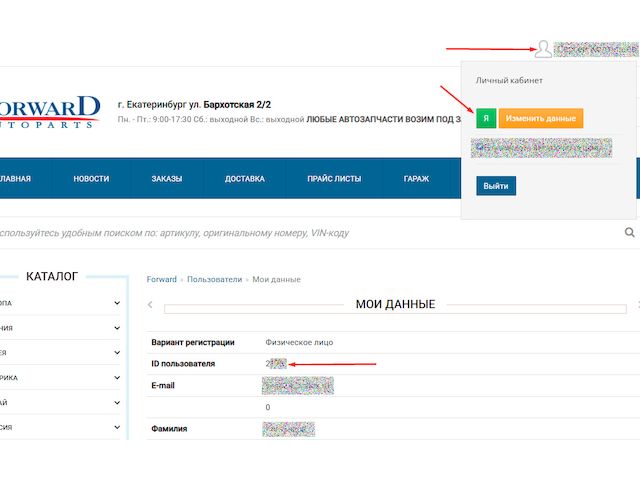Follow the Forward breadcrumb link
The width and height of the screenshot is (640, 480).
(x=161, y=279)
